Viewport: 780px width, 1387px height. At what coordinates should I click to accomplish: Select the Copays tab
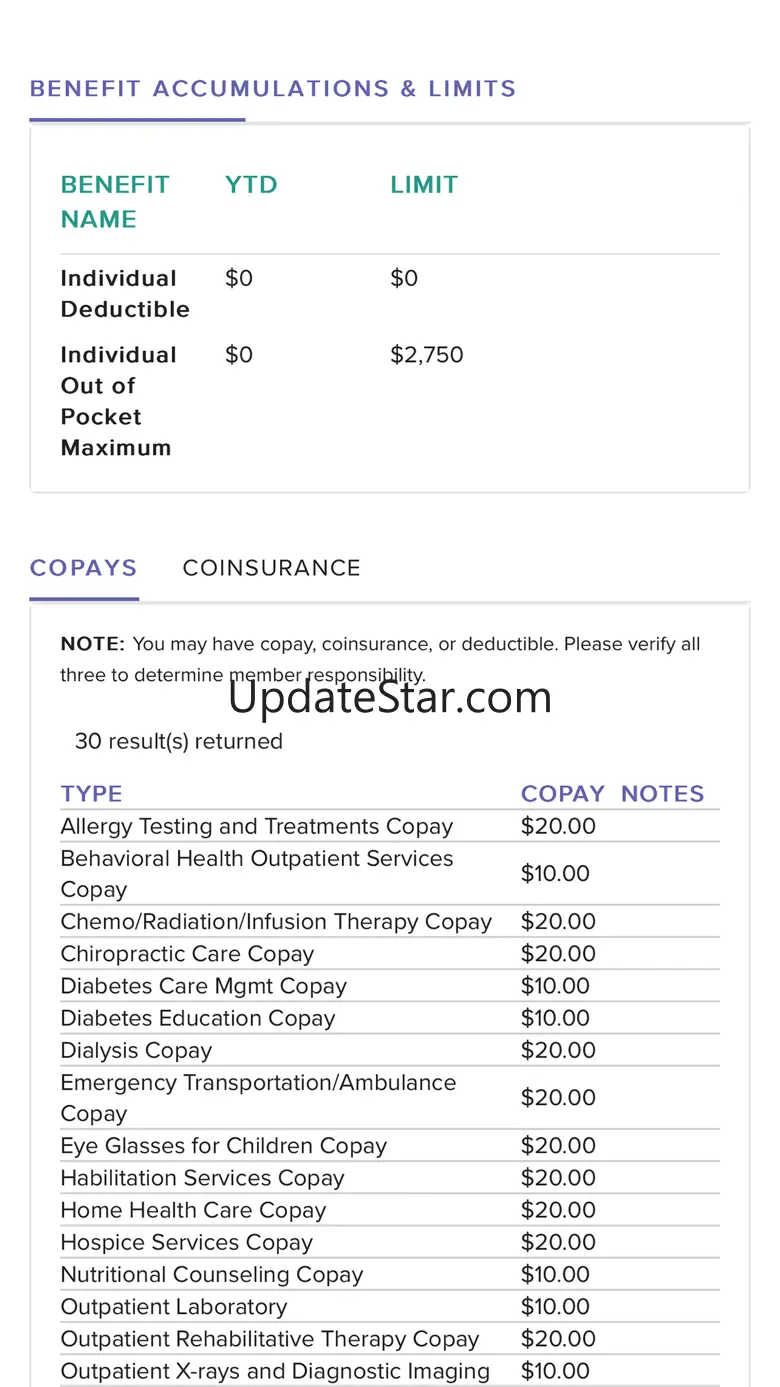click(x=84, y=568)
